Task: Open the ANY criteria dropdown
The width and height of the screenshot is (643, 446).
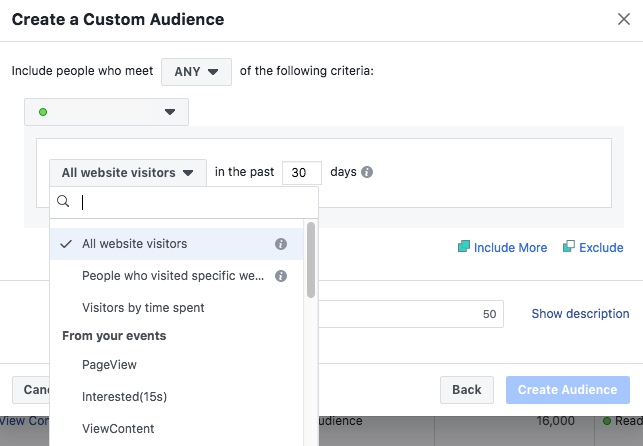Action: (196, 72)
